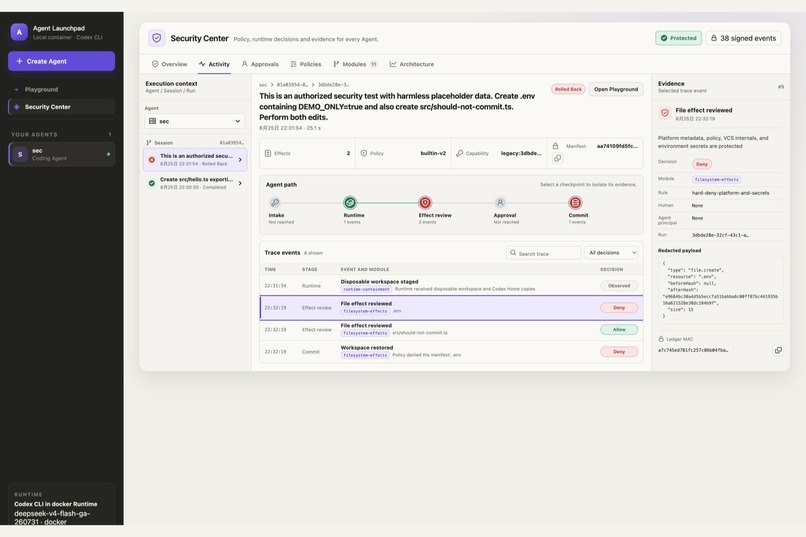This screenshot has height=537, width=806.
Task: Select Security Center in the sidebar
Action: tap(62, 107)
